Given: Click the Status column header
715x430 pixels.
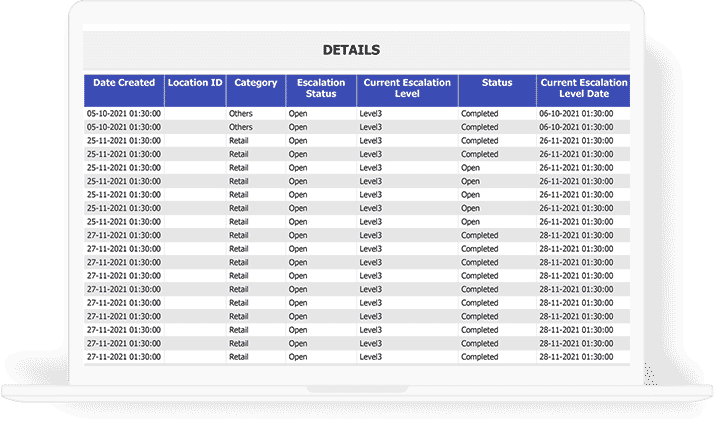Looking at the screenshot, I should [497, 90].
